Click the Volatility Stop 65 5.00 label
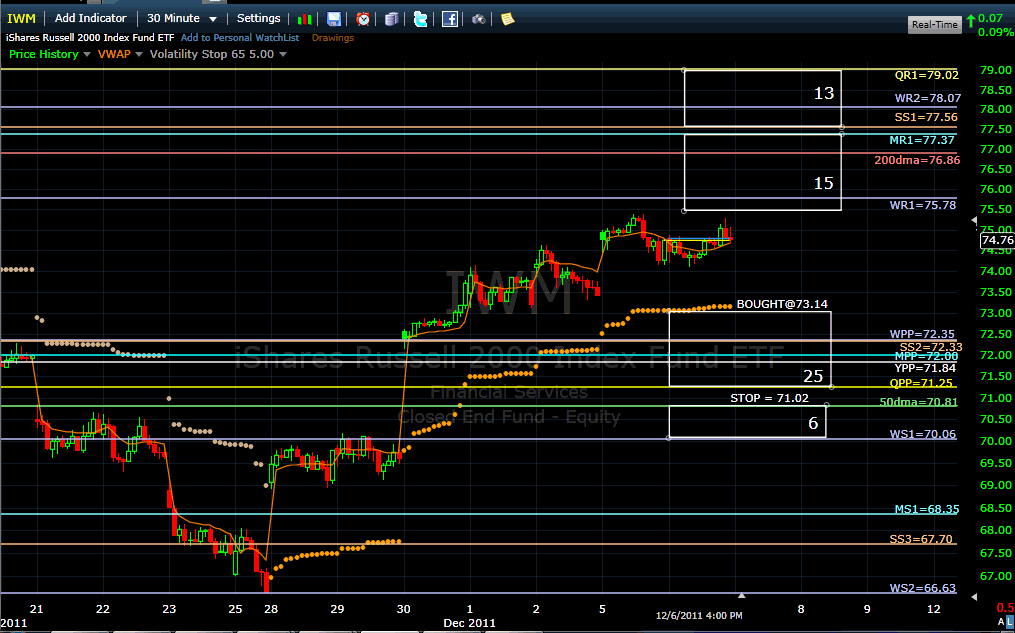 click(x=212, y=54)
